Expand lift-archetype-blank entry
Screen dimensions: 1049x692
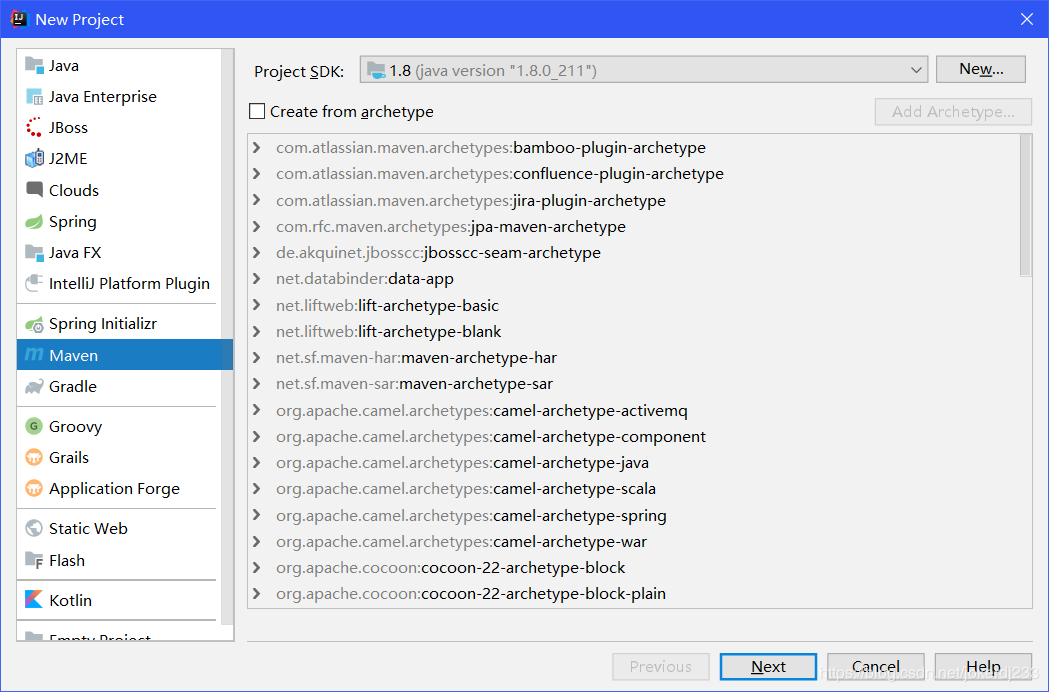(x=257, y=331)
